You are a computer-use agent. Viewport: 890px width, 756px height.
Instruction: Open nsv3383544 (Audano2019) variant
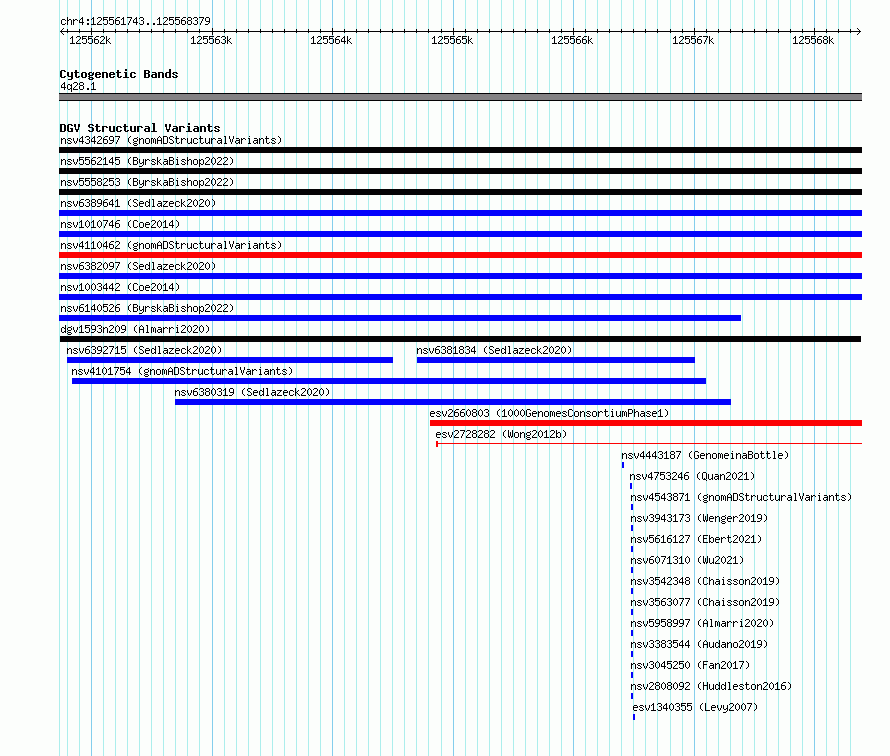click(699, 644)
